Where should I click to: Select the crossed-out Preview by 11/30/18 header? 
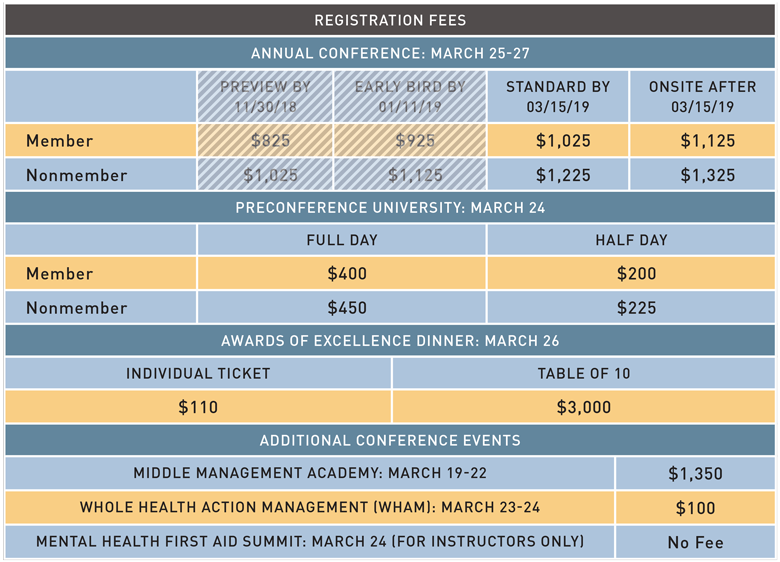coord(265,96)
